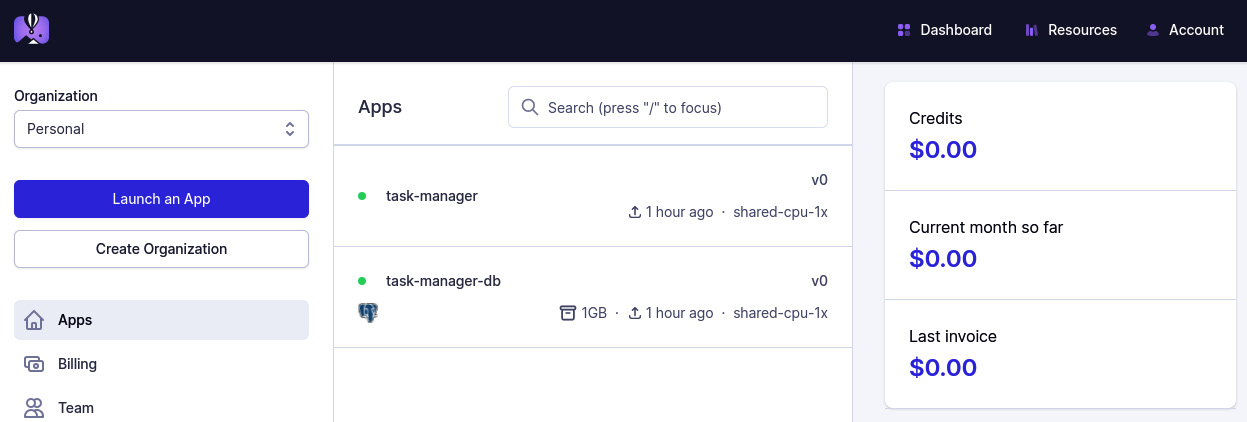Click the Apps heading
Screen dimensions: 1247x422
[380, 107]
